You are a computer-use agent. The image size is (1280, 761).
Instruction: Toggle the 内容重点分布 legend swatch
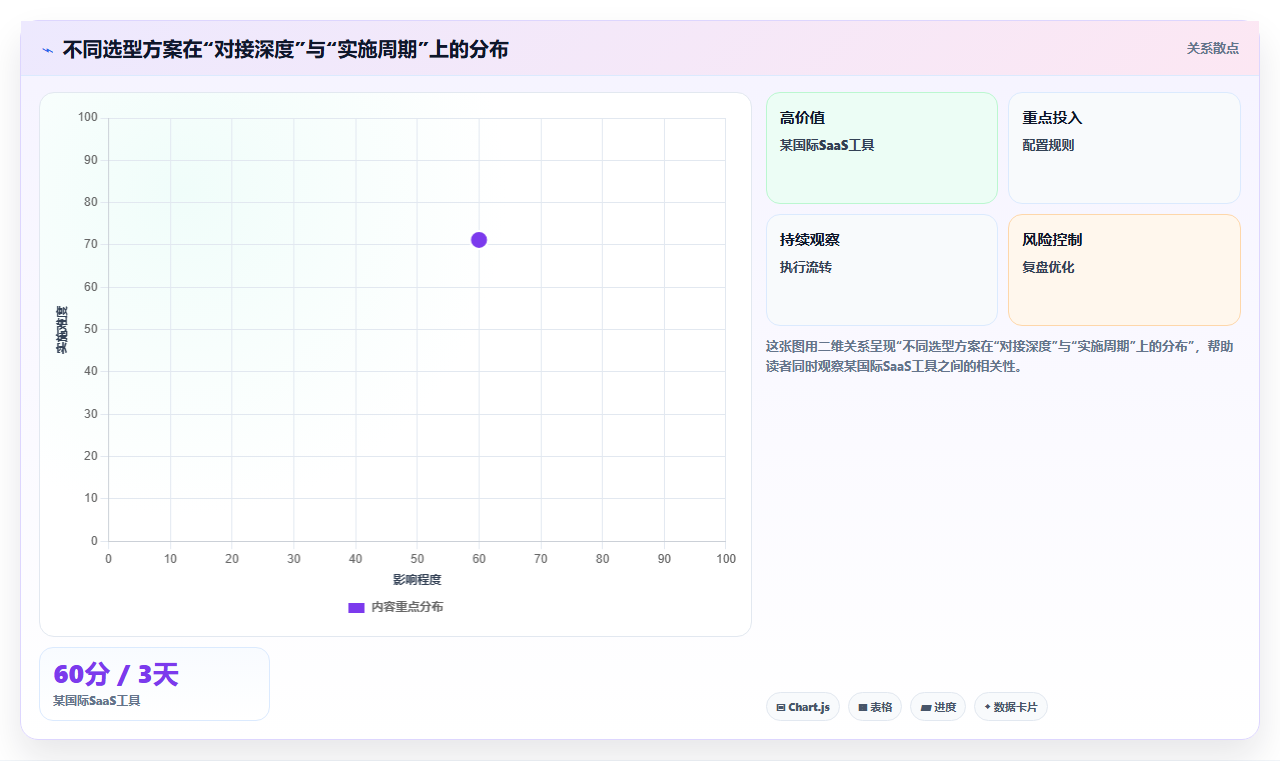356,608
